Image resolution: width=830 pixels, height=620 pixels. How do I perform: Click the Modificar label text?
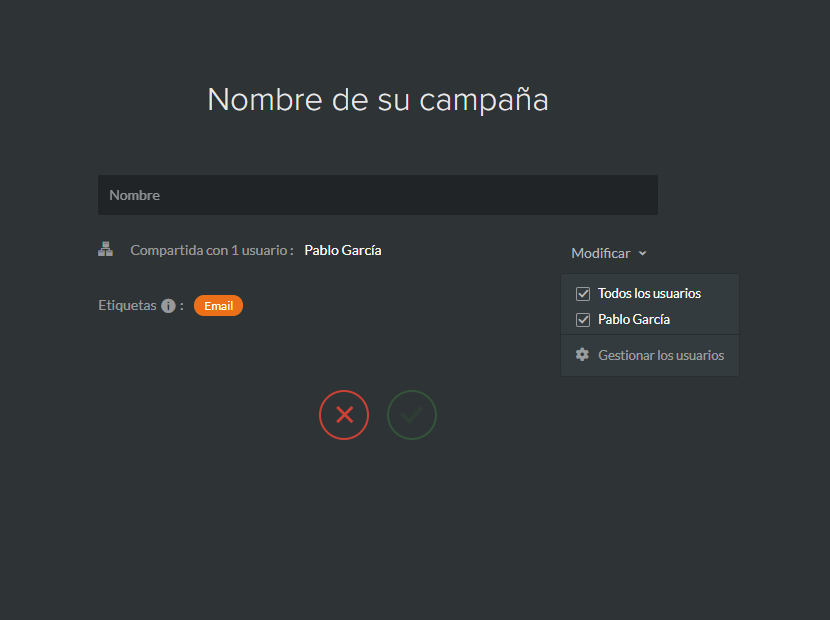[x=601, y=253]
